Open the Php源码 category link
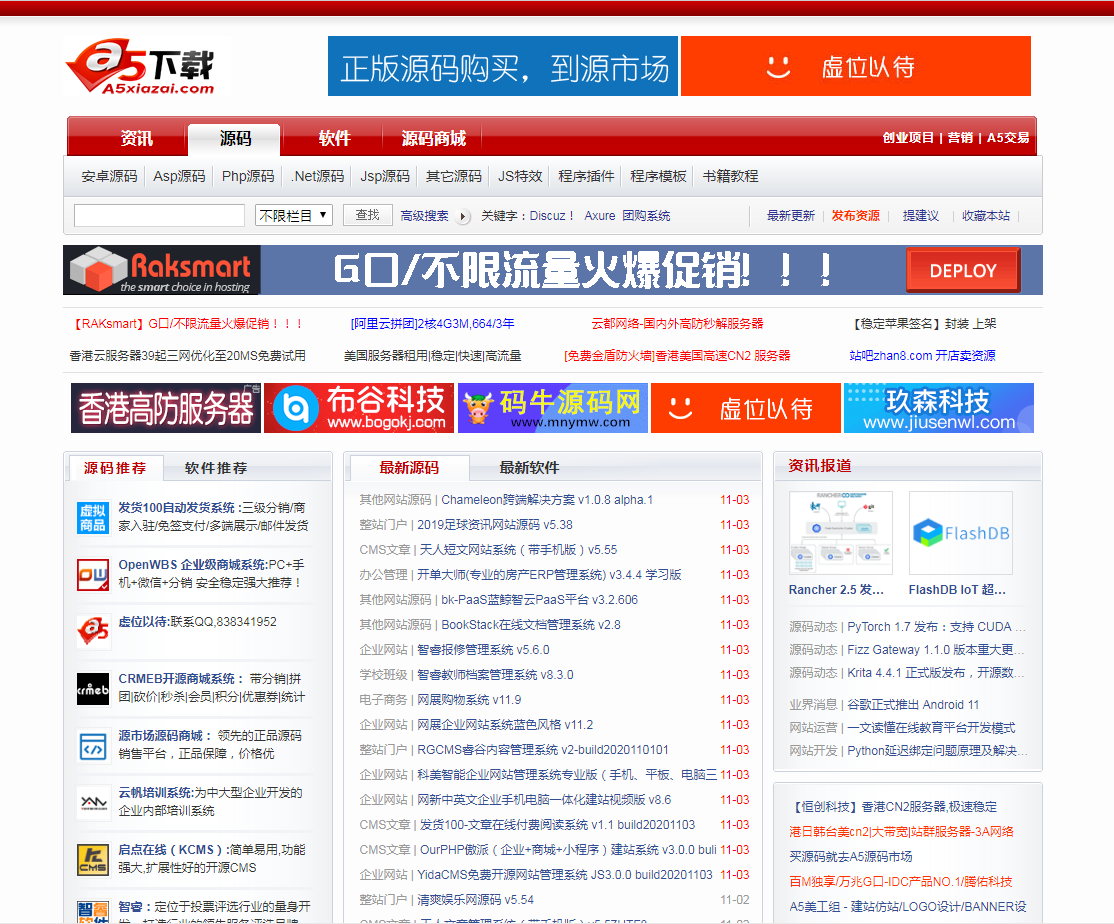Image resolution: width=1114 pixels, height=924 pixels. point(248,176)
